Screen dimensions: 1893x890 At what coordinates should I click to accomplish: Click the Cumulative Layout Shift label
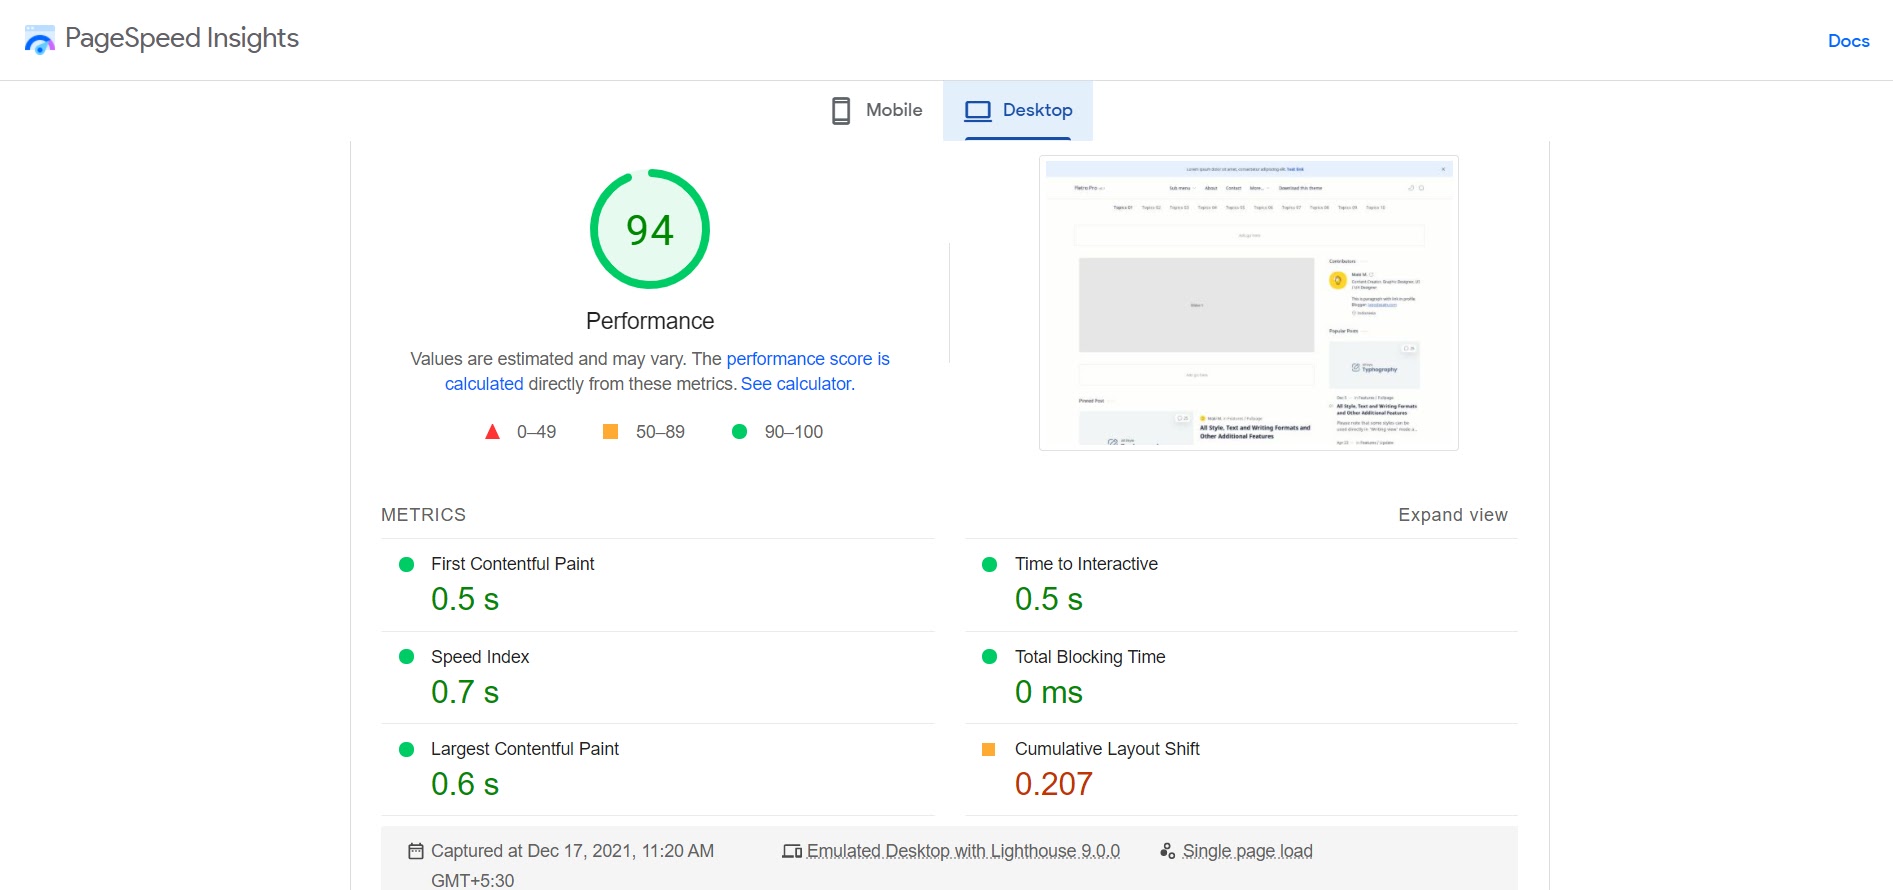[1107, 749]
